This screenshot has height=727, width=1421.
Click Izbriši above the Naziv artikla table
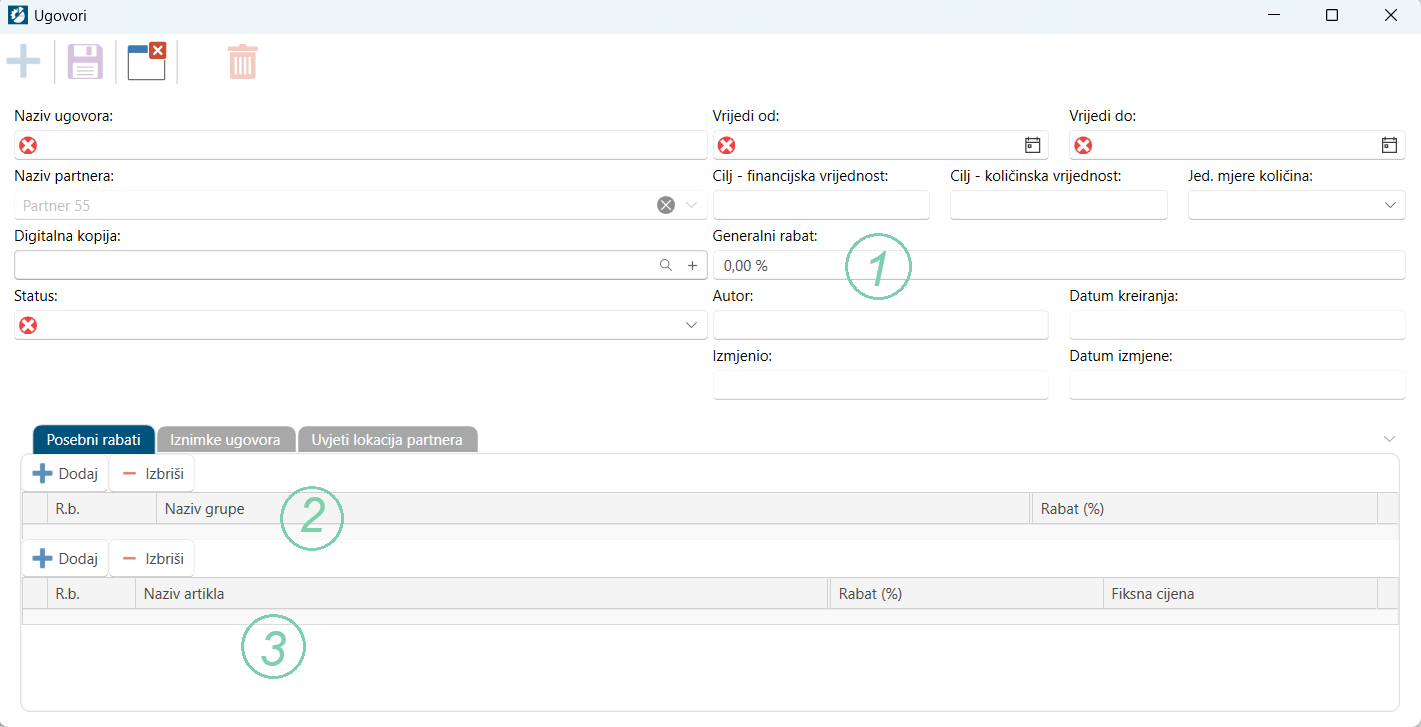152,559
